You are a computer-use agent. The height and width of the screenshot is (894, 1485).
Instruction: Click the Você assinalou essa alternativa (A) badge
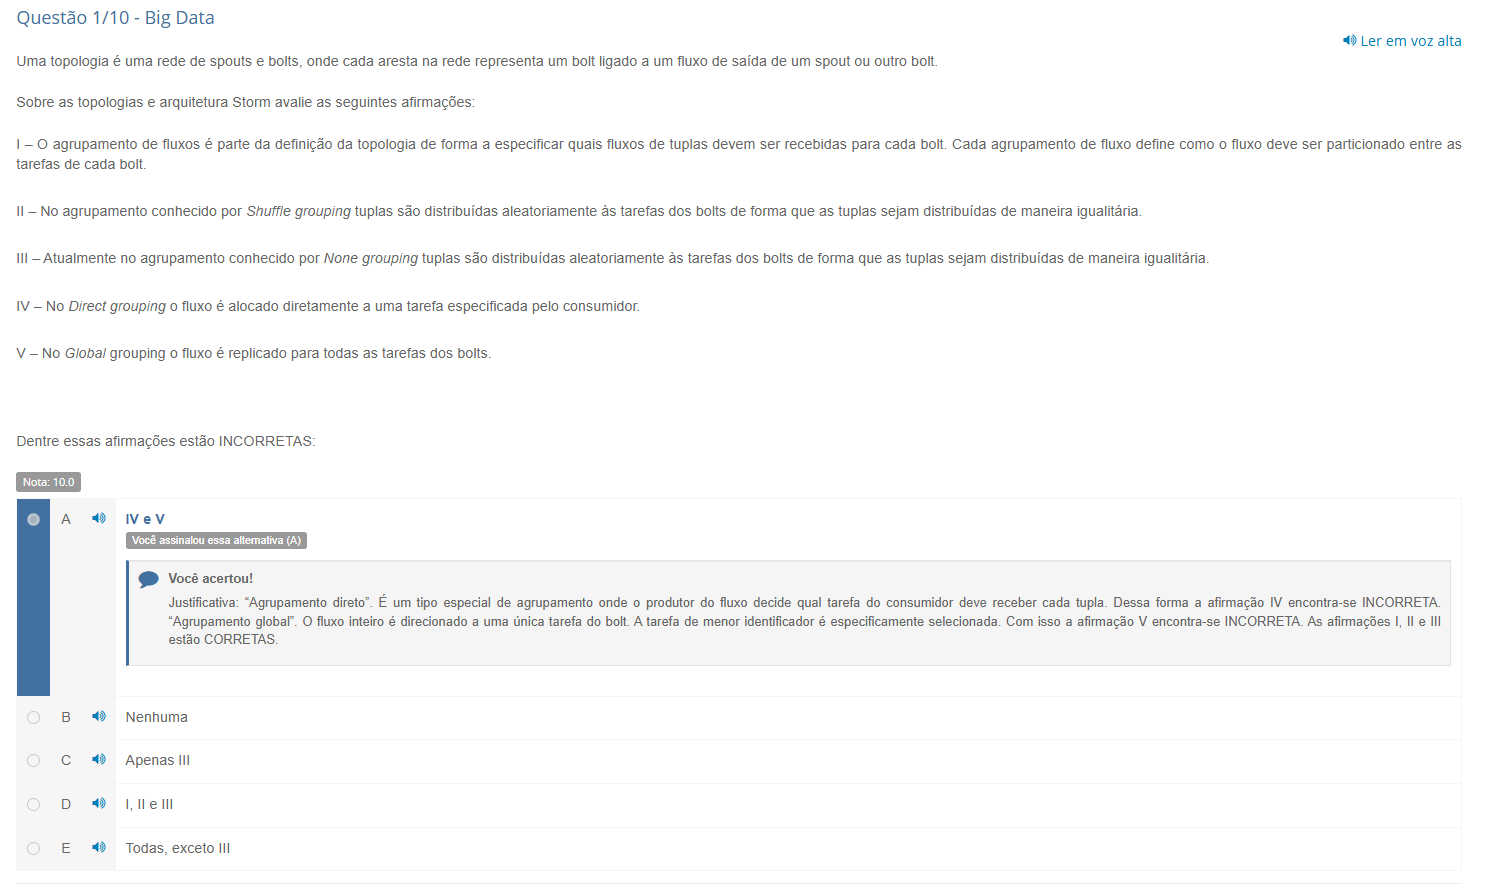pos(216,540)
